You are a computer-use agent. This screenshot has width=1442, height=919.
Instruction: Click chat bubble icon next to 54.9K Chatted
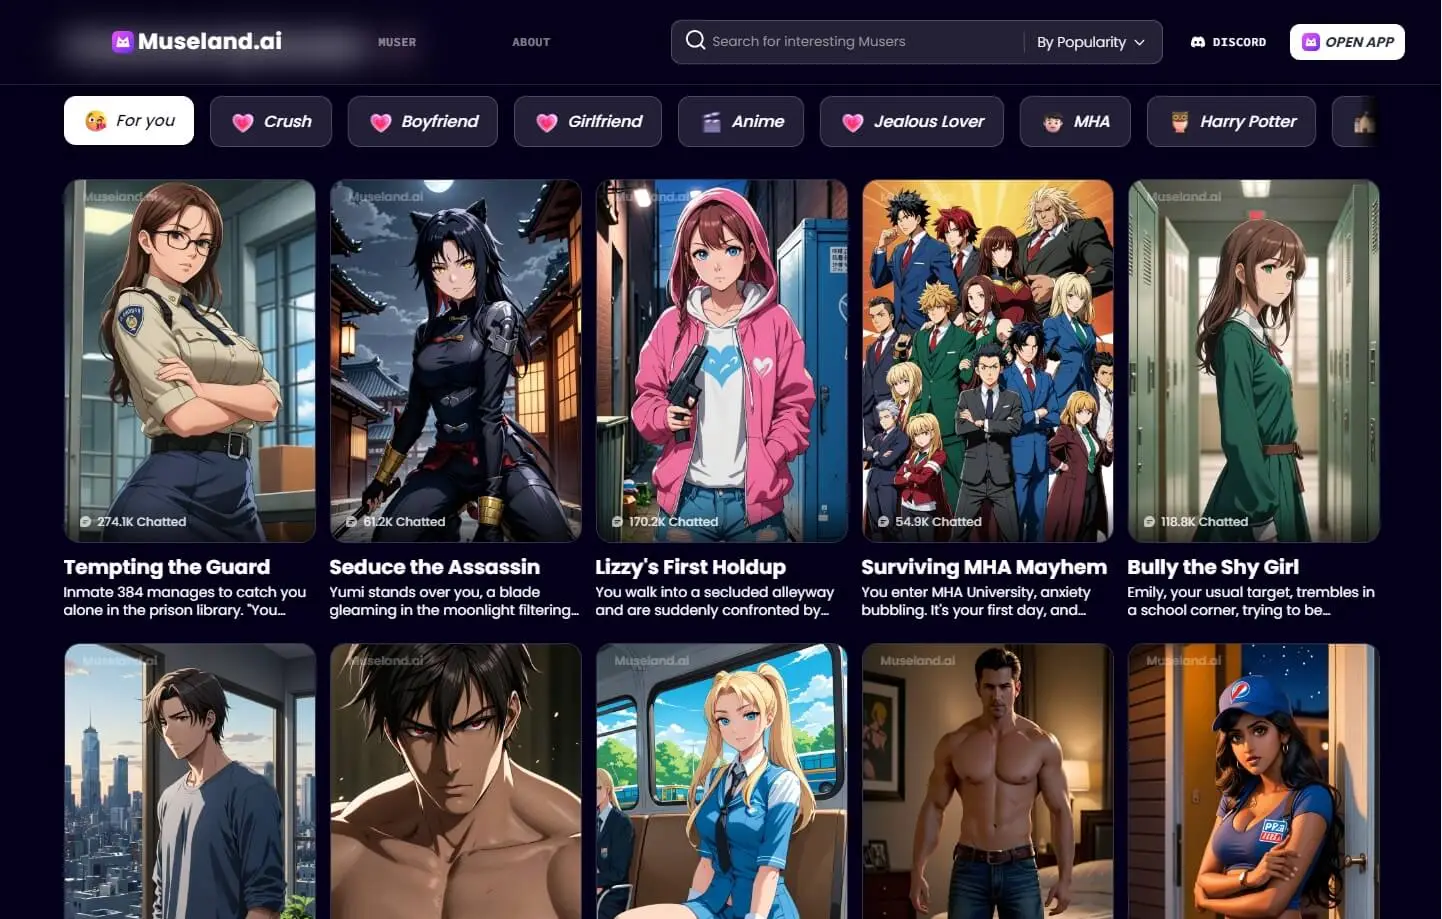[x=884, y=522]
